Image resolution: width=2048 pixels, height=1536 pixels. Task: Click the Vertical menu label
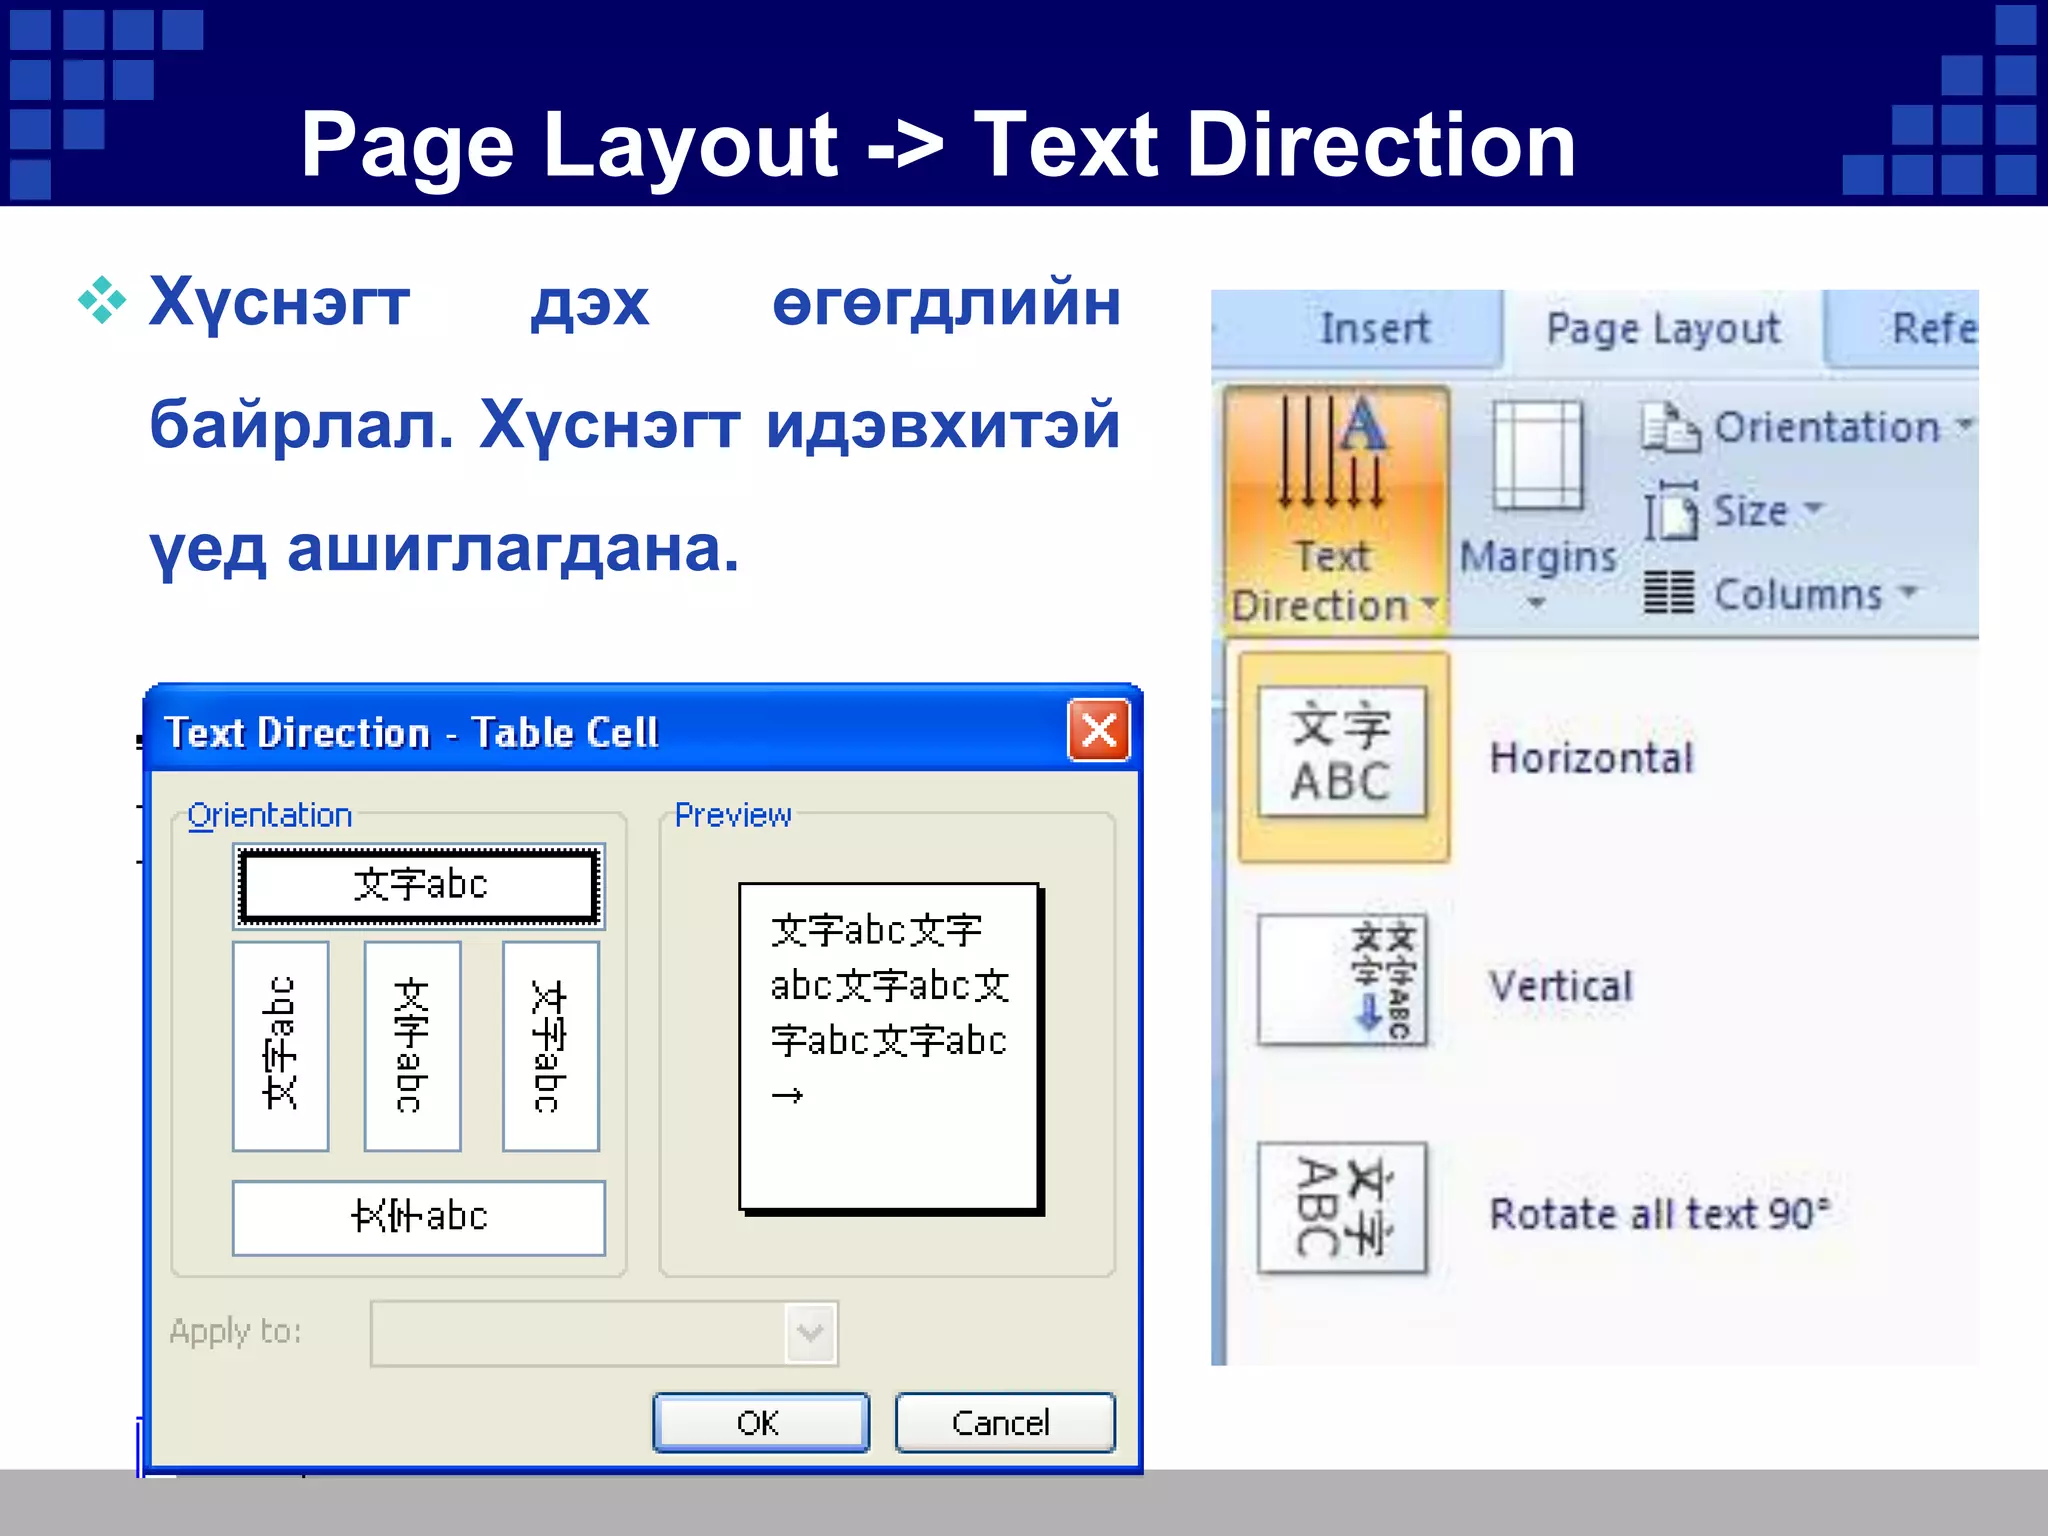[x=1561, y=986]
